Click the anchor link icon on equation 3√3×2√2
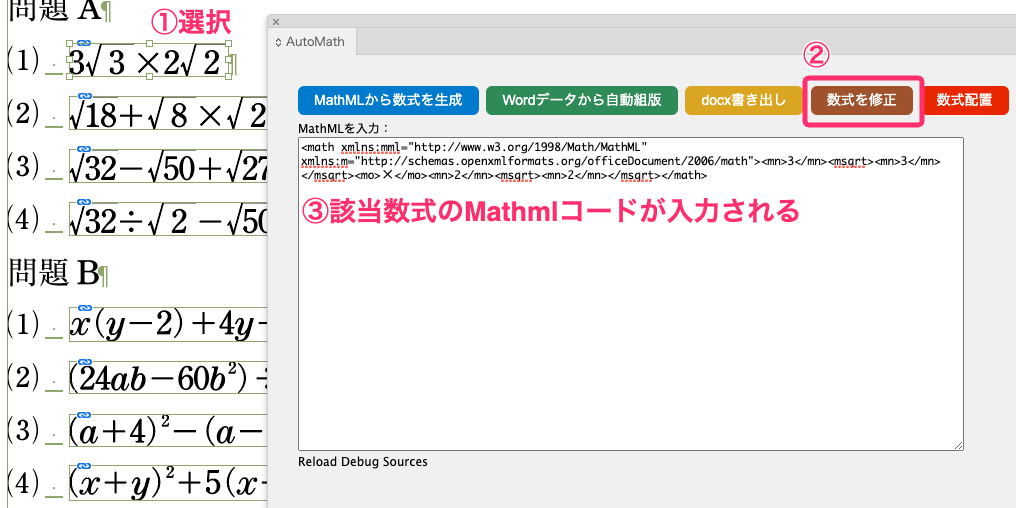The height and width of the screenshot is (508, 1016). (85, 43)
